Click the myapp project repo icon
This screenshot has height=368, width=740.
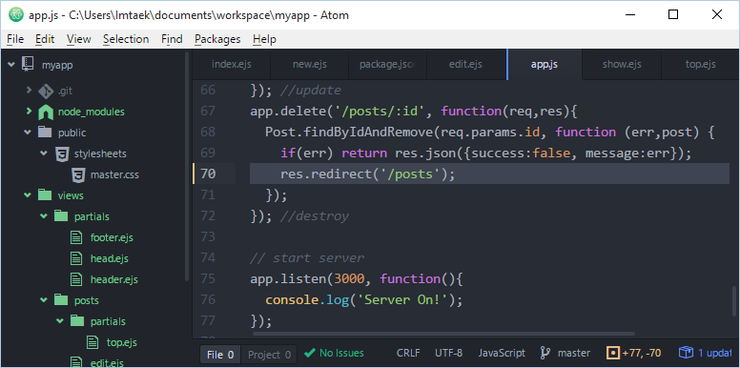(x=28, y=64)
